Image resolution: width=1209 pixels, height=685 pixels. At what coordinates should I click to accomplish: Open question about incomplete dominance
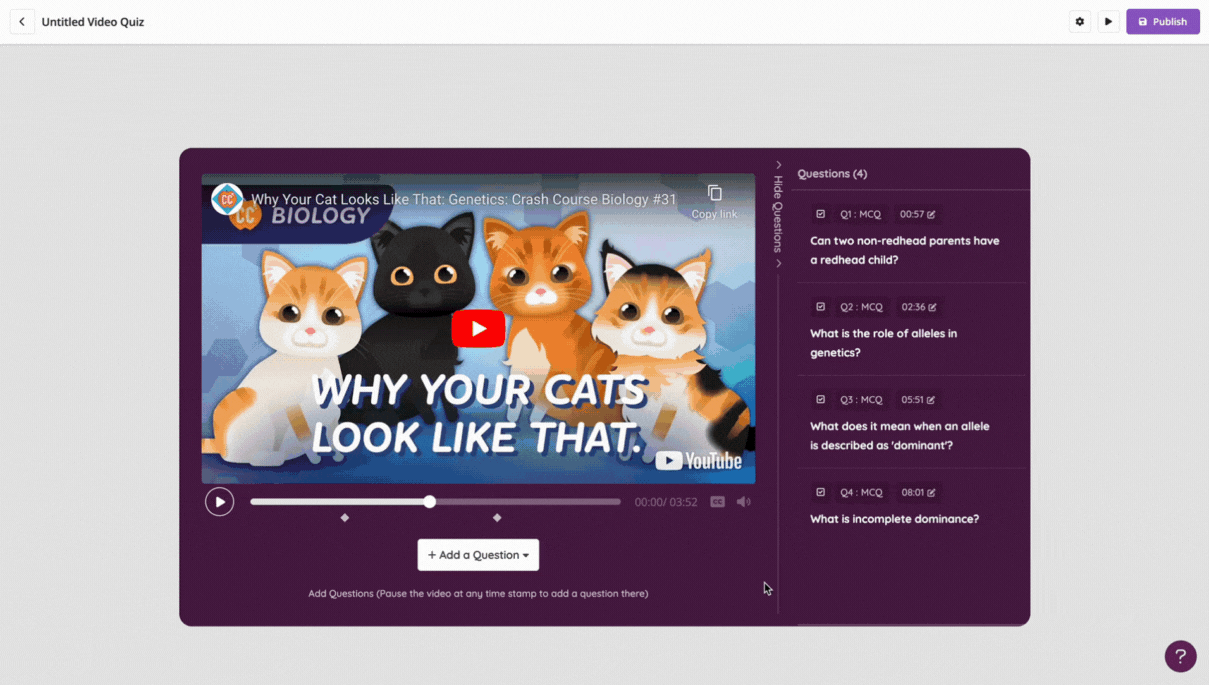tap(894, 519)
